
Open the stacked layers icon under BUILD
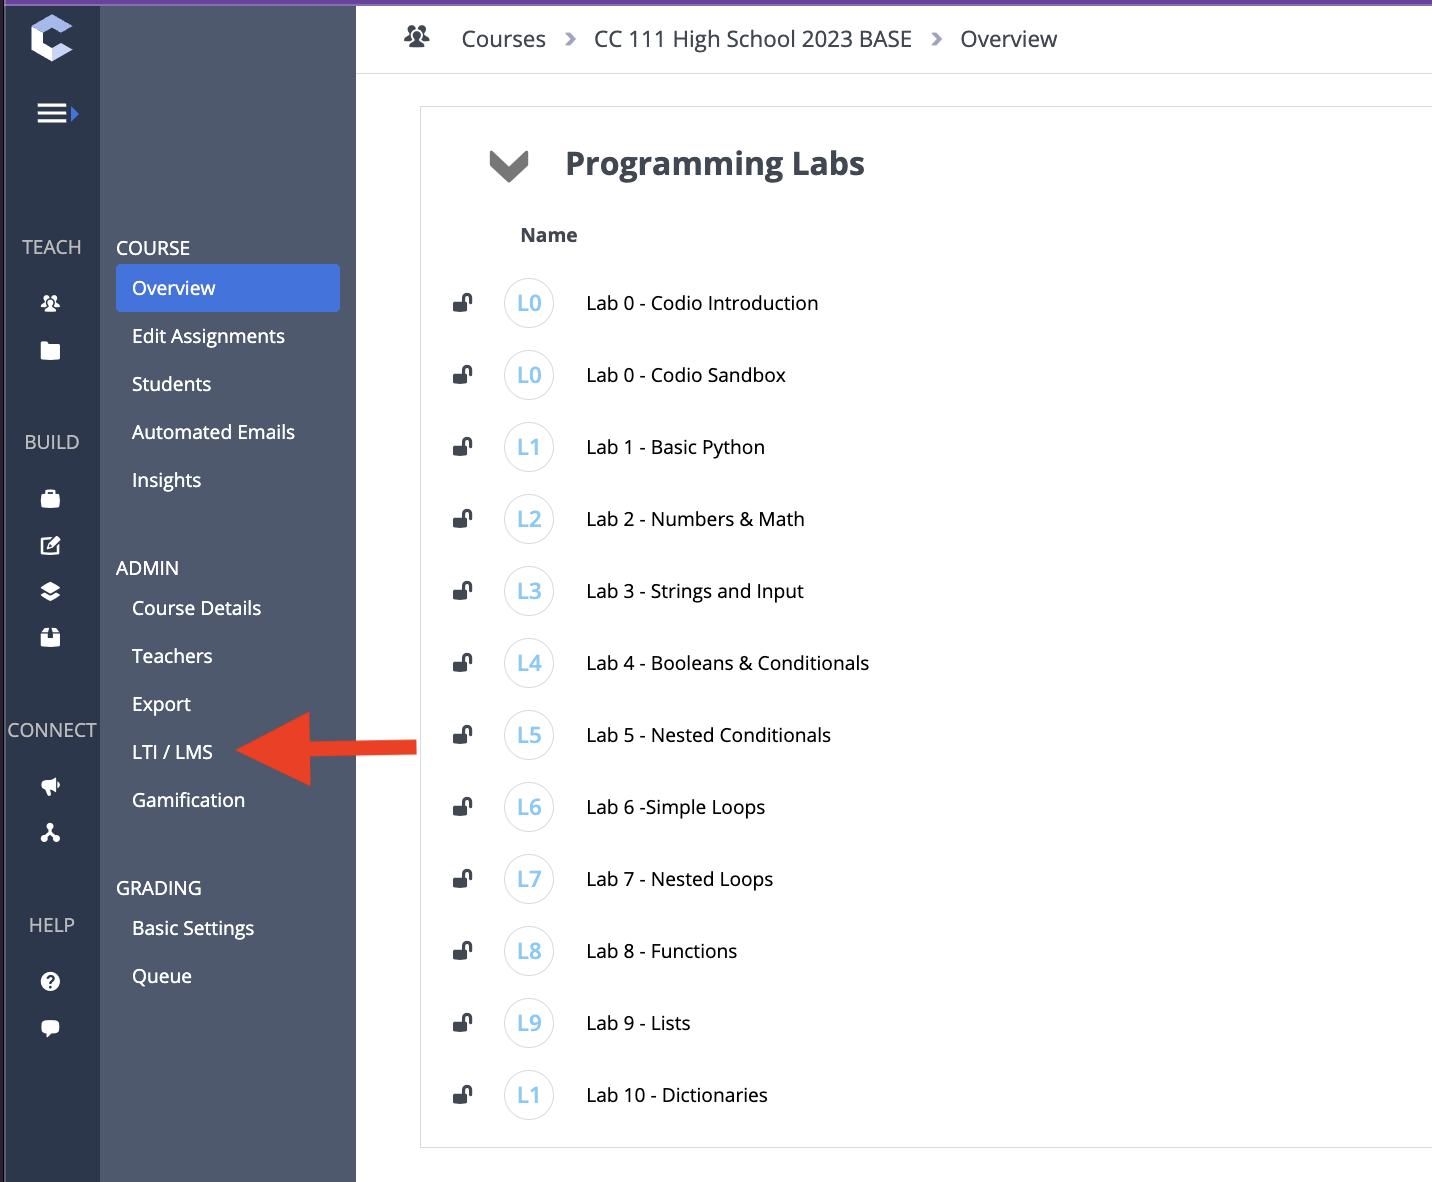[50, 591]
